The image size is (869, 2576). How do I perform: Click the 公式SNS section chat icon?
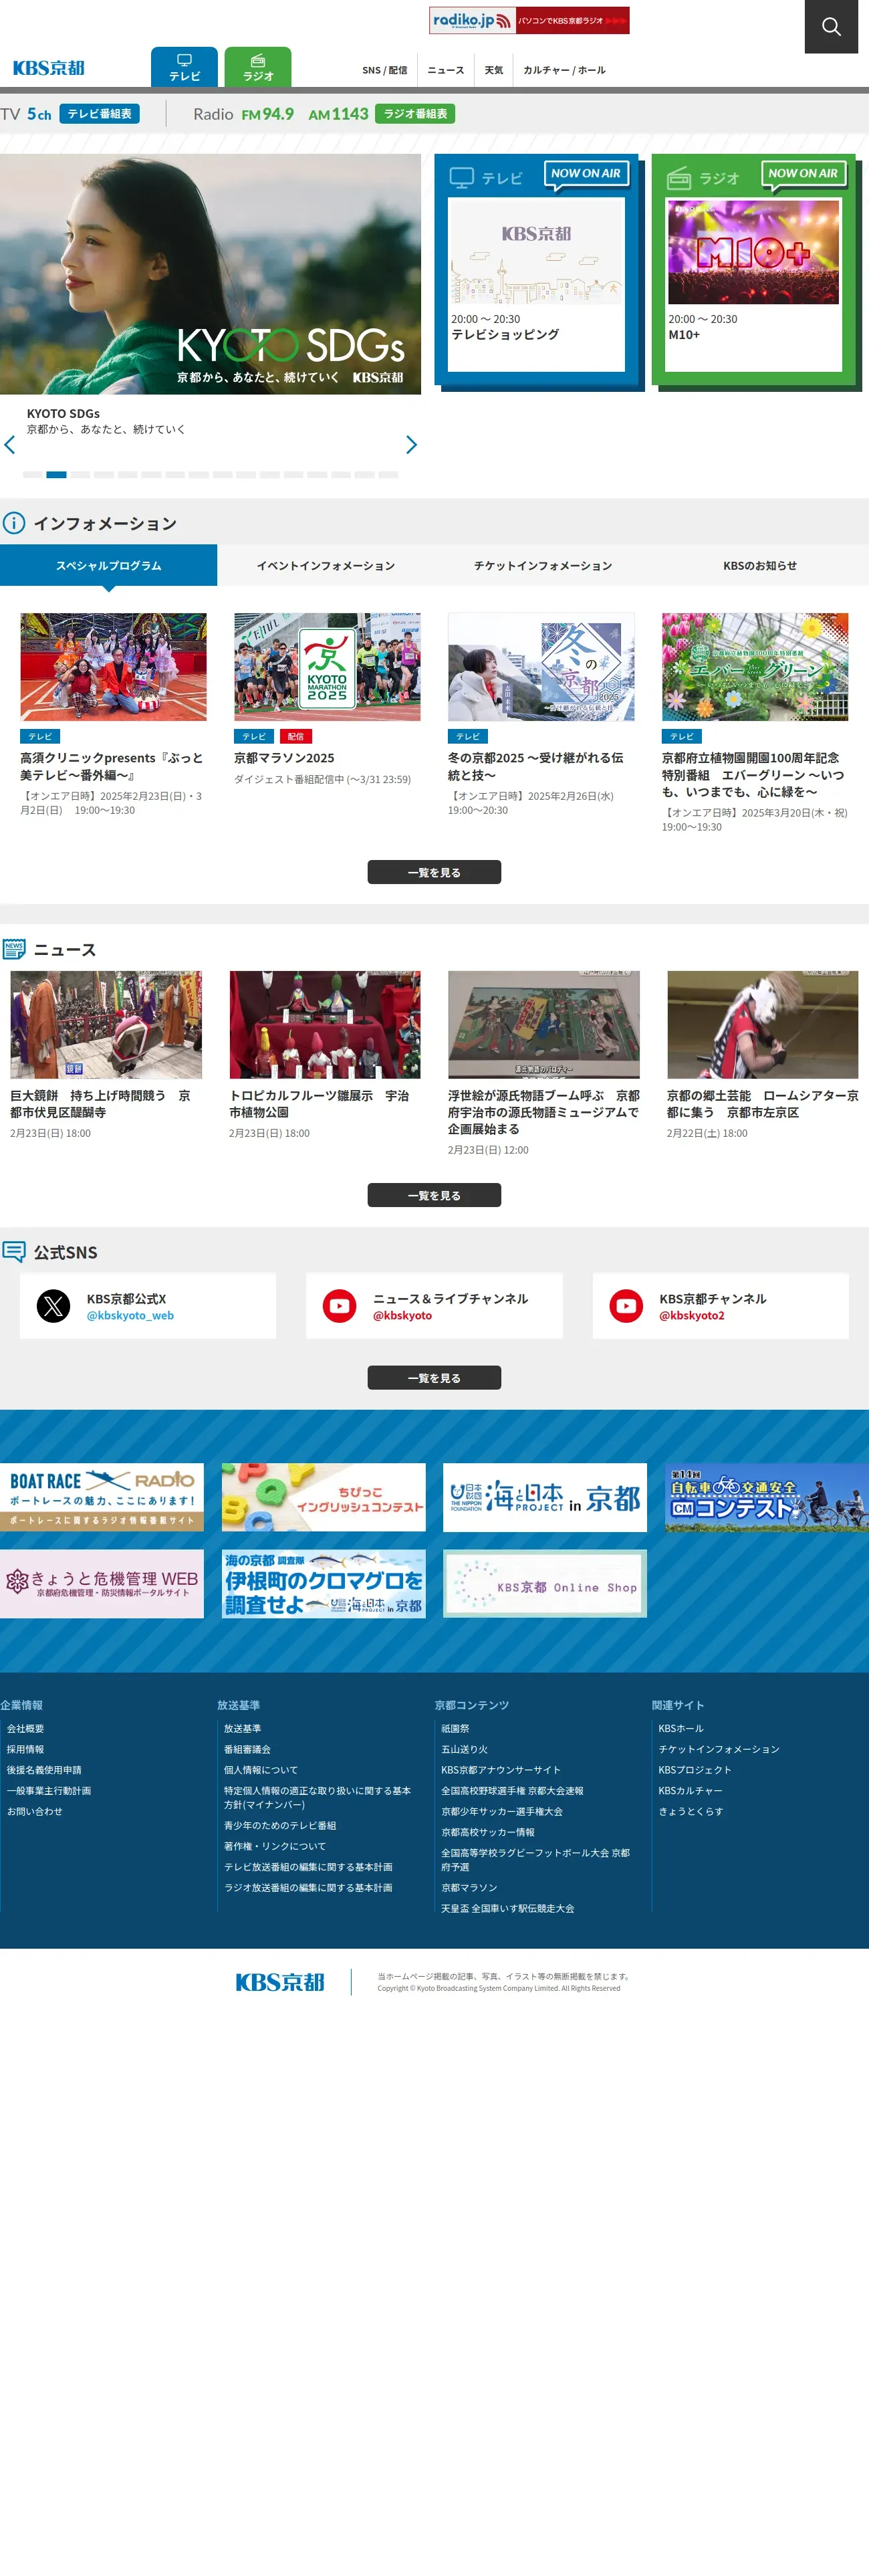pyautogui.click(x=14, y=1252)
